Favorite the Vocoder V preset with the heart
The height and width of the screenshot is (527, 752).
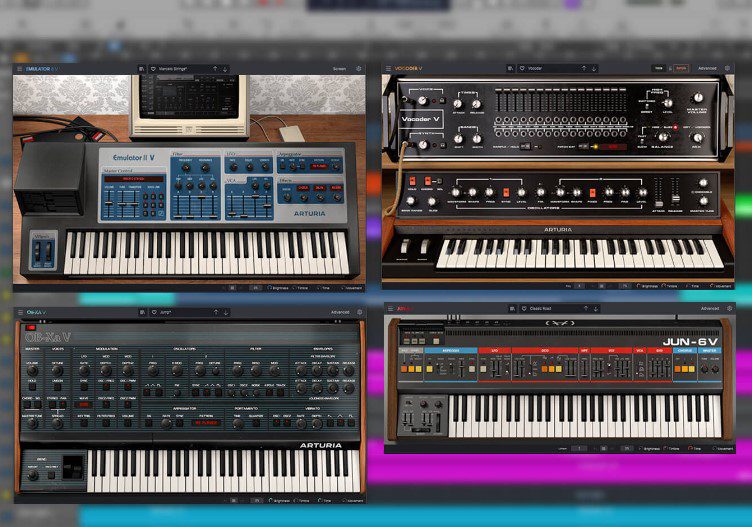522,69
